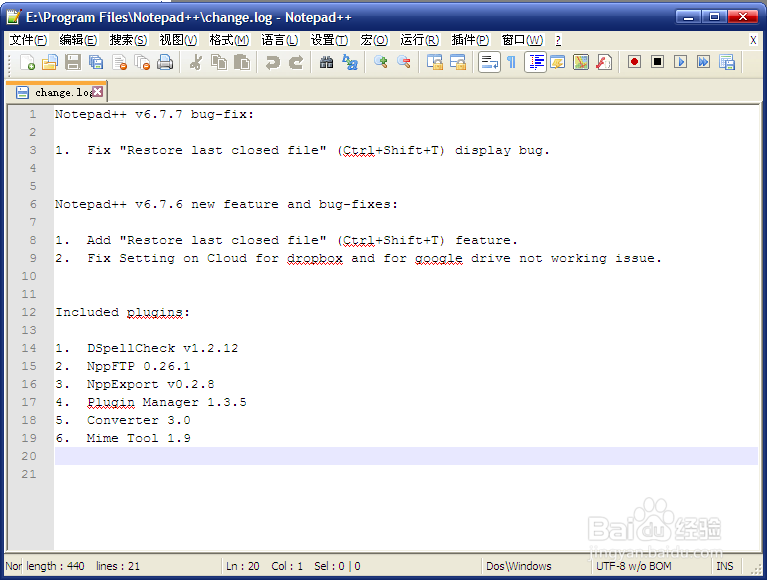Open the Function List icon
The width and height of the screenshot is (767, 580).
(x=604, y=62)
